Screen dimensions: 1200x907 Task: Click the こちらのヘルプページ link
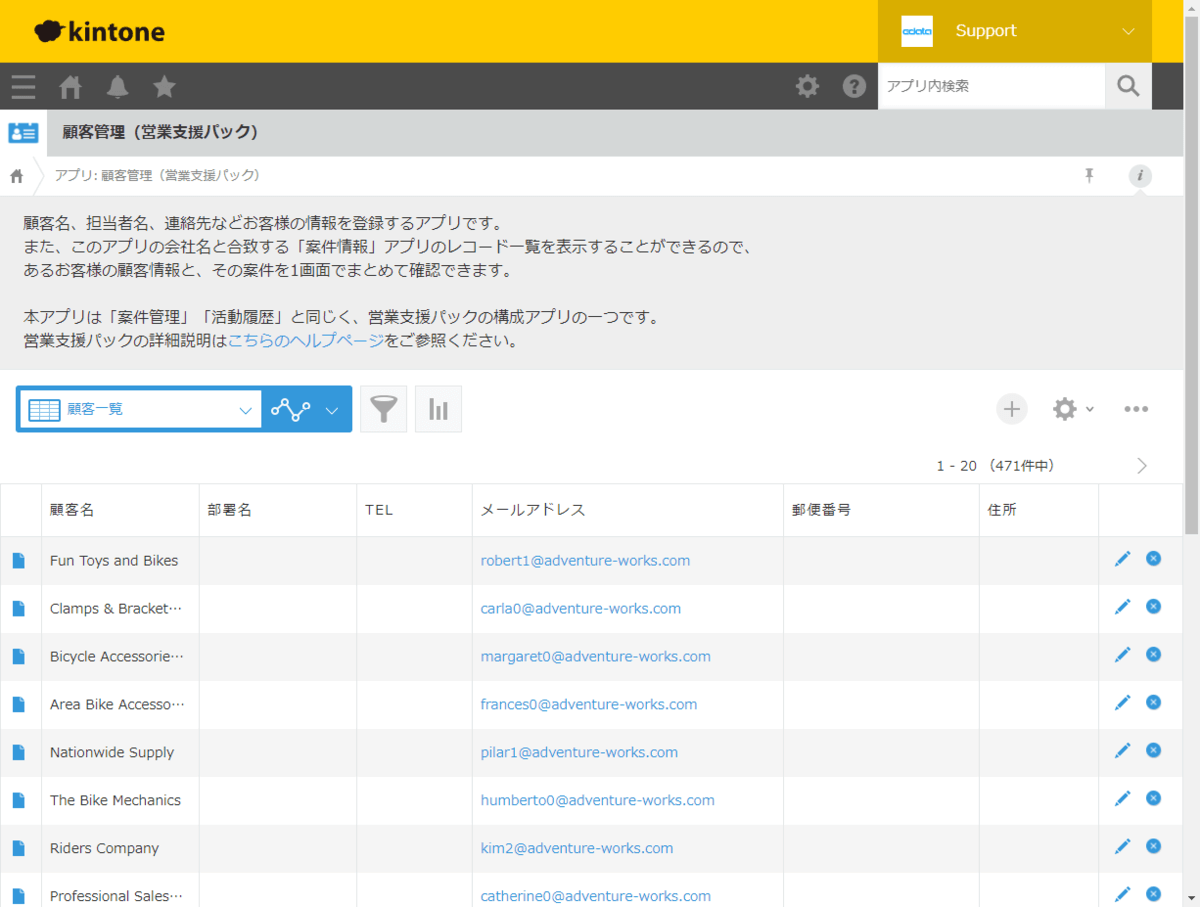point(306,341)
